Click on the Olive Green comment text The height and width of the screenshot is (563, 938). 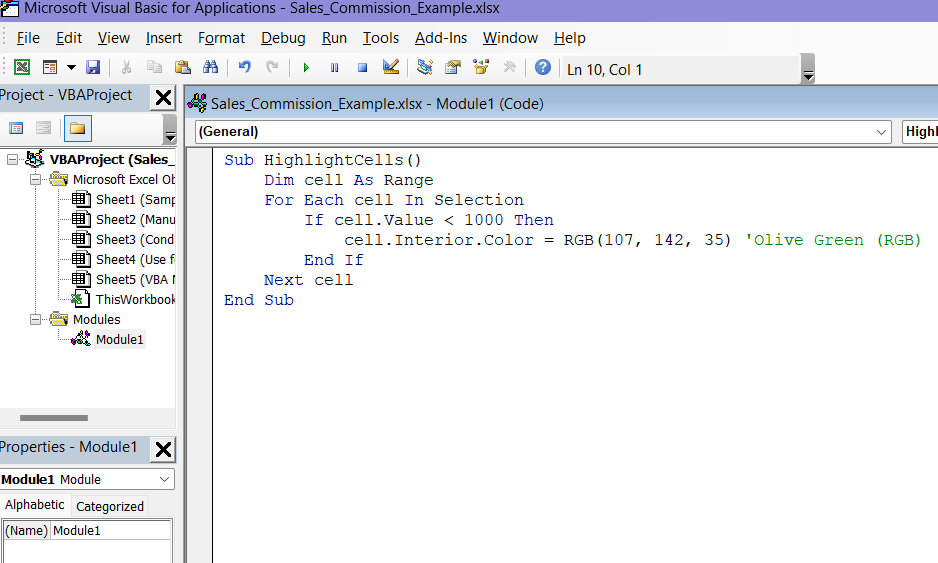click(833, 240)
